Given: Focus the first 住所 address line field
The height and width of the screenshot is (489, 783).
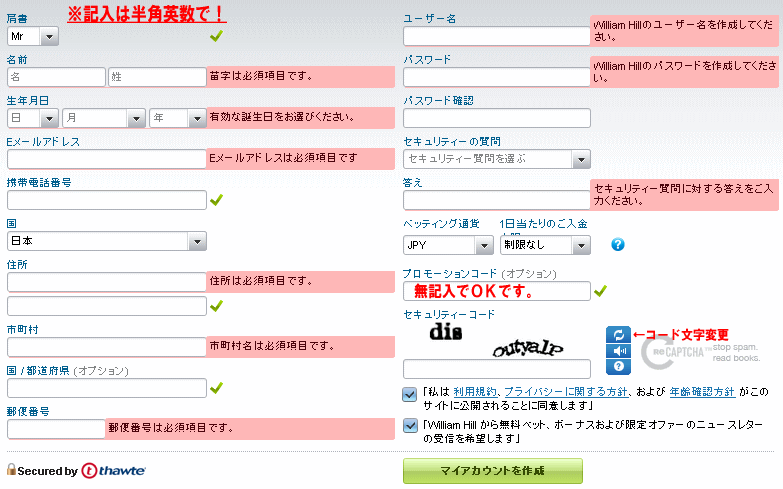Looking at the screenshot, I should [x=107, y=282].
